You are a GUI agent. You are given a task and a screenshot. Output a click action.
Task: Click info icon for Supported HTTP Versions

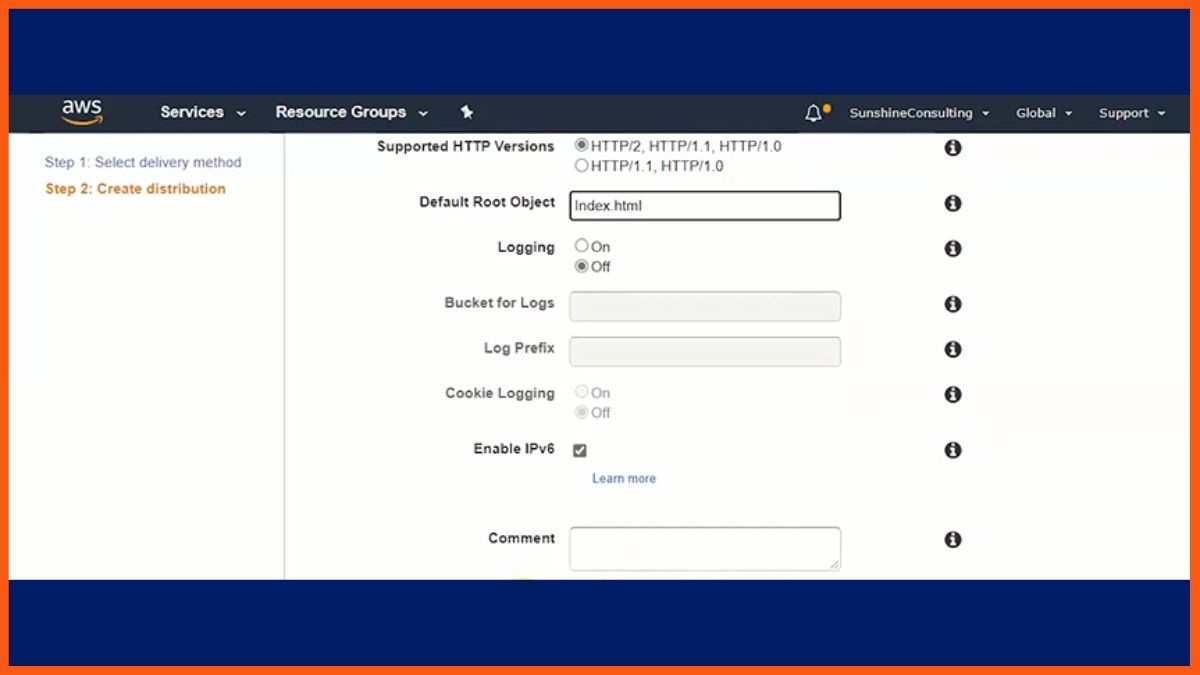tap(953, 148)
